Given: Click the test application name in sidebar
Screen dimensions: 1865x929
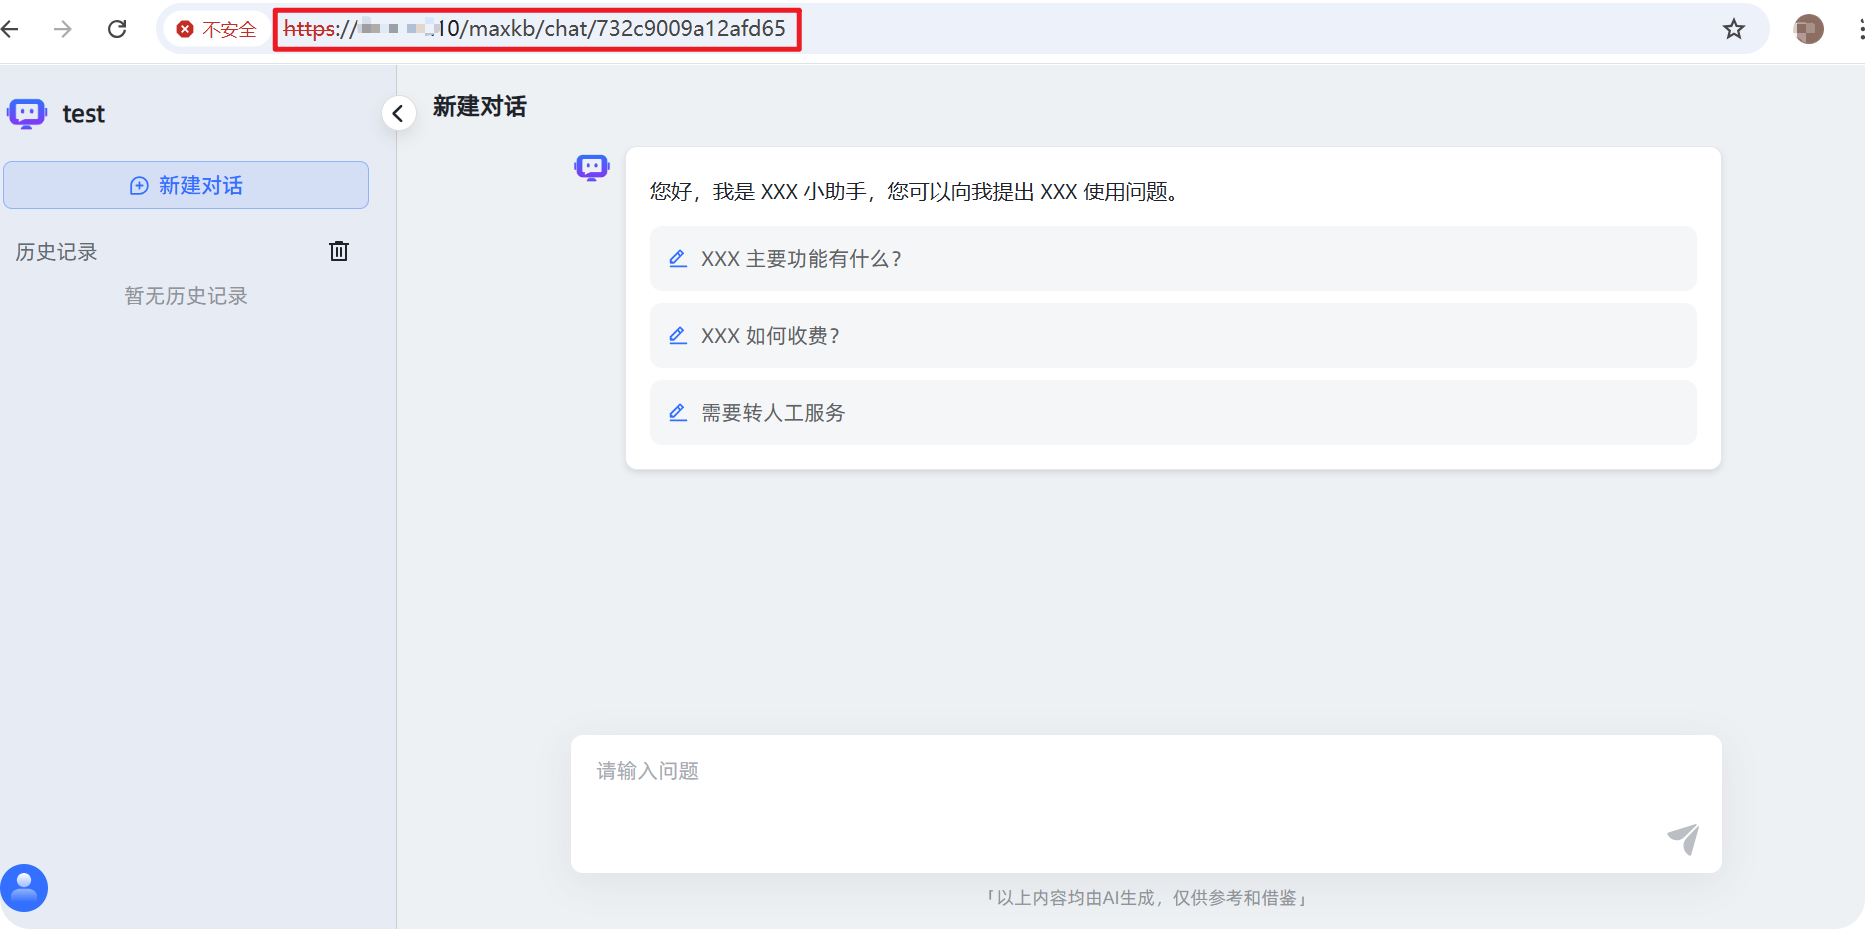Looking at the screenshot, I should click(x=83, y=114).
